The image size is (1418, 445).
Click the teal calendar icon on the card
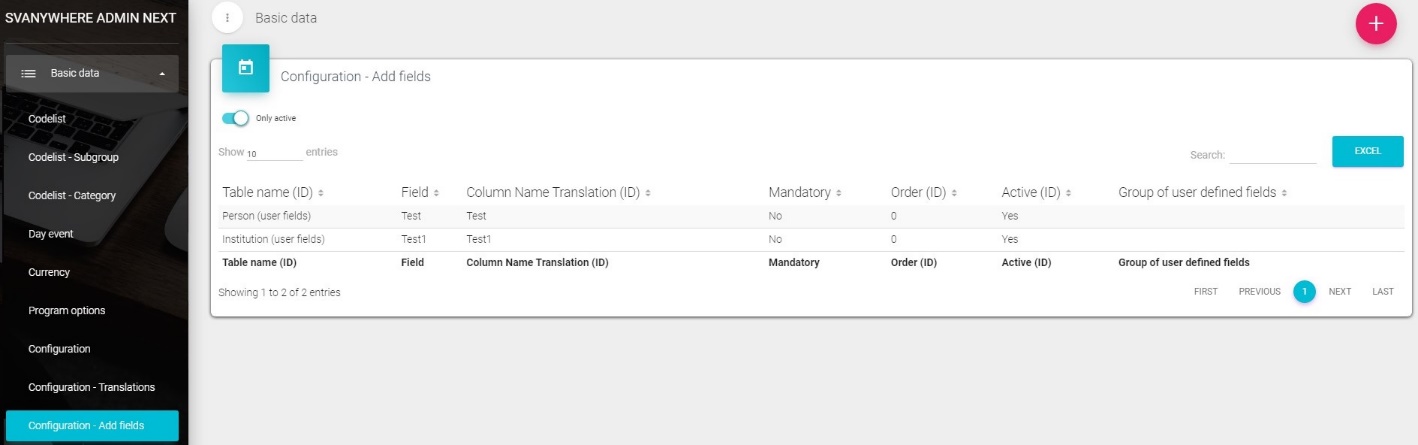(245, 68)
